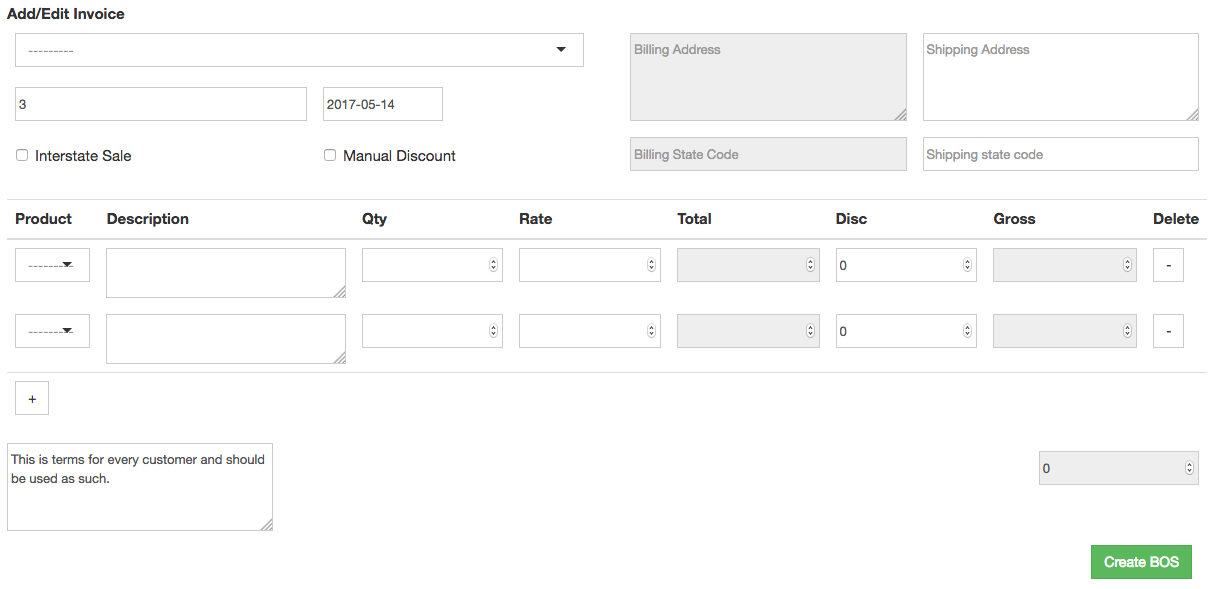Open the customer selection dropdown

click(x=300, y=50)
